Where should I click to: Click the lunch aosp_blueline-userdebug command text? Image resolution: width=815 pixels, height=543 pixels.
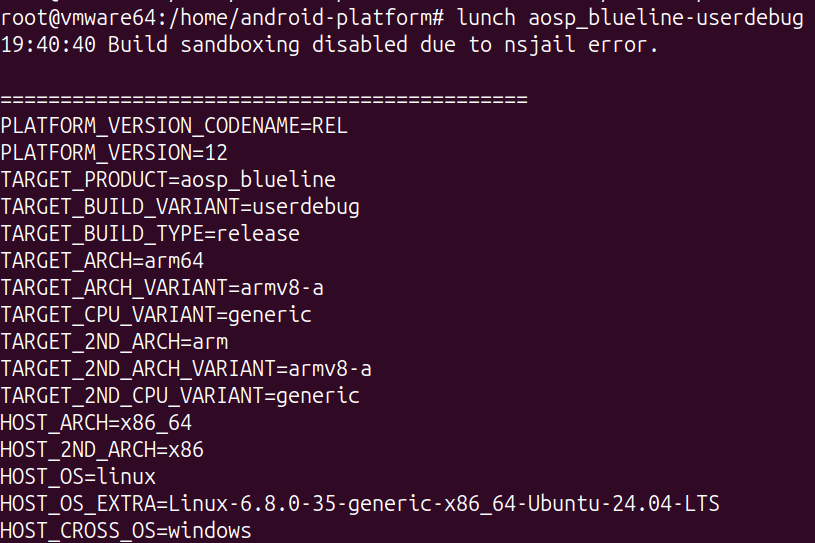click(x=630, y=18)
